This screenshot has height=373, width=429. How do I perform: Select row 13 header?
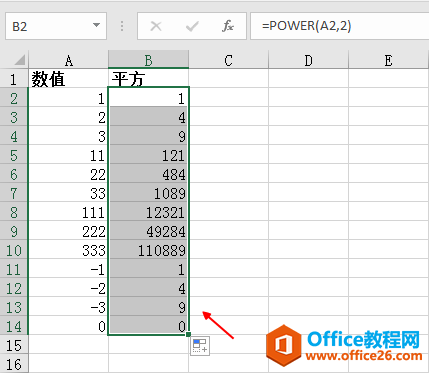14,306
